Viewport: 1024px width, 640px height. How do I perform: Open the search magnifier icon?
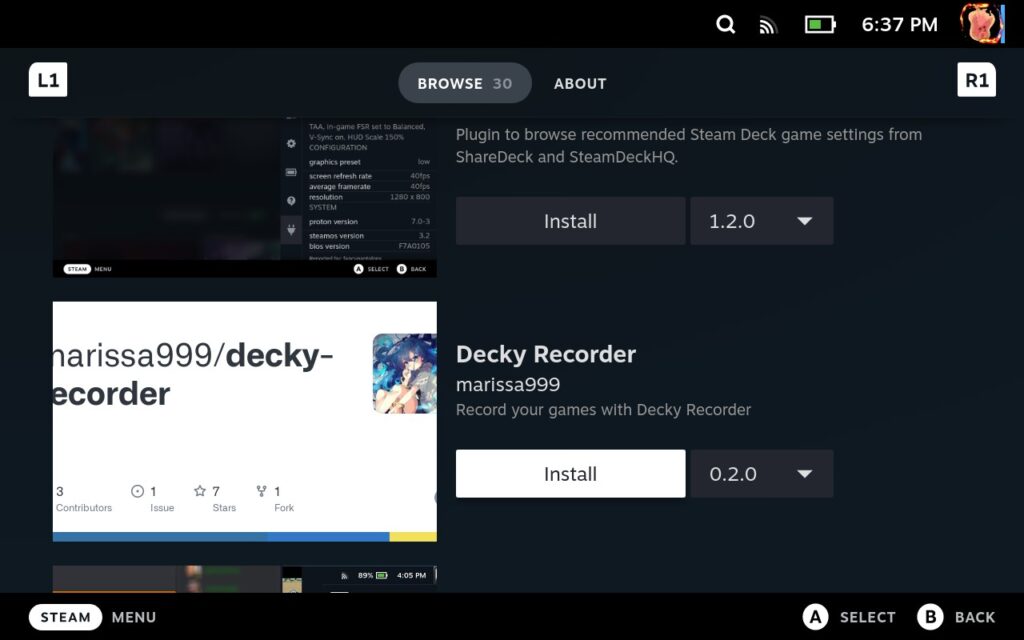click(725, 25)
